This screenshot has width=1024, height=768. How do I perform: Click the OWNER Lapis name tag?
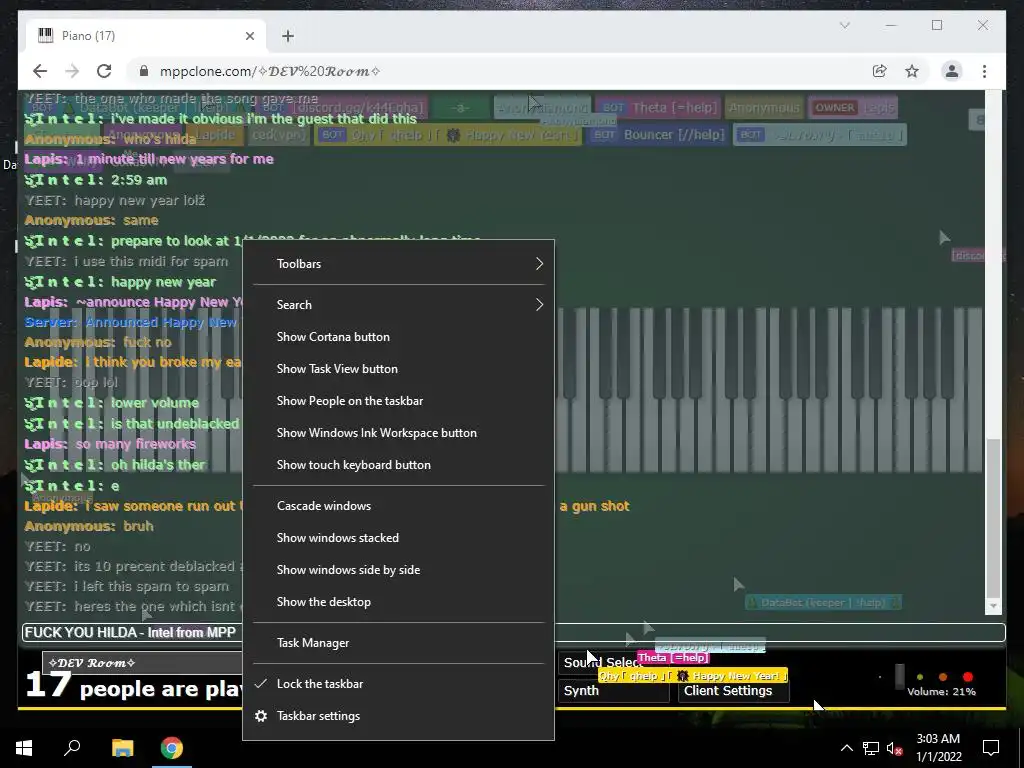click(x=853, y=108)
